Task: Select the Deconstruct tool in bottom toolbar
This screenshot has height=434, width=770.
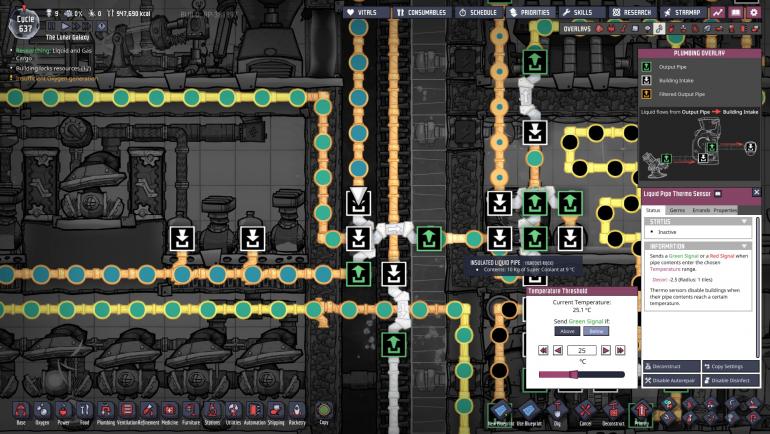Action: (613, 412)
